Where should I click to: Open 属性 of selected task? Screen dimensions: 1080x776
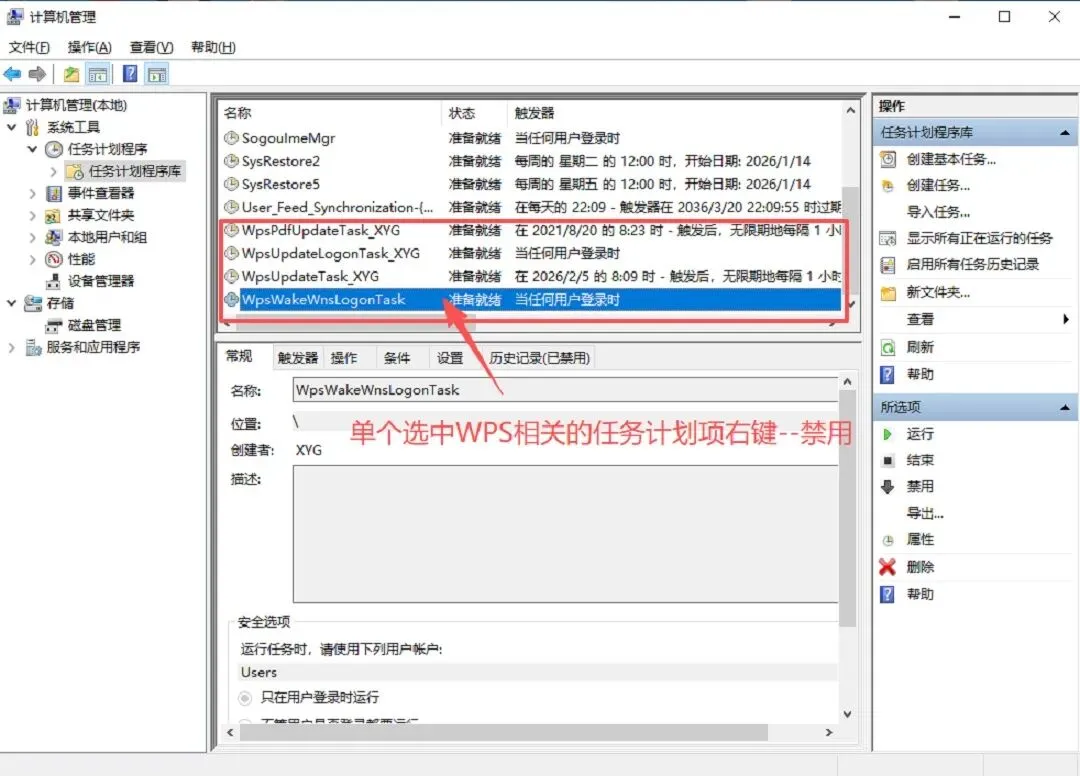click(x=920, y=540)
